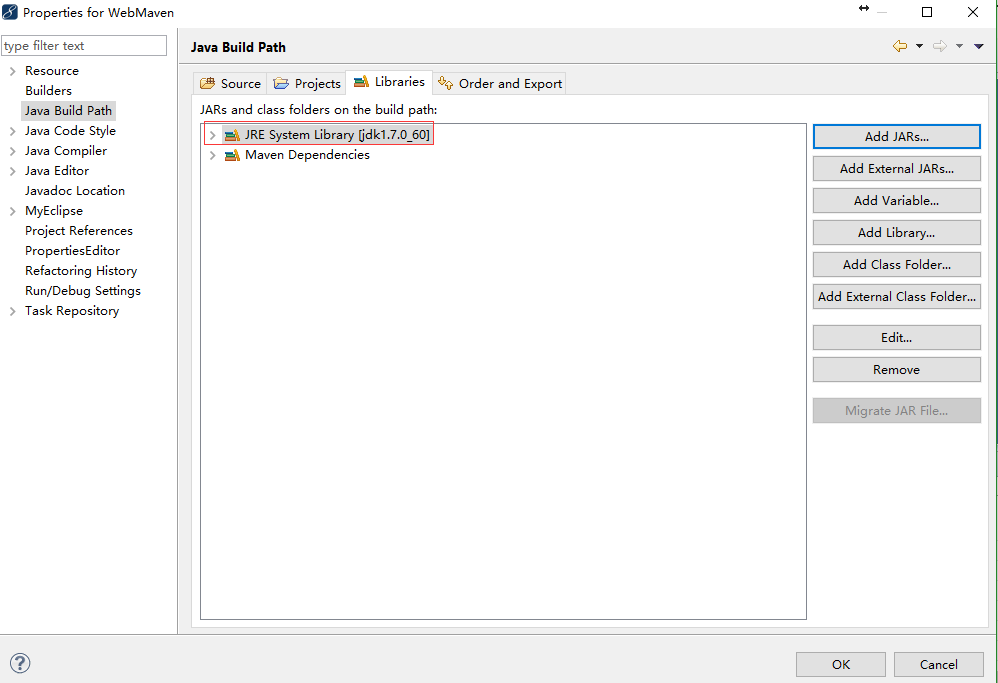
Task: Switch to the Projects tab
Action: [x=307, y=83]
